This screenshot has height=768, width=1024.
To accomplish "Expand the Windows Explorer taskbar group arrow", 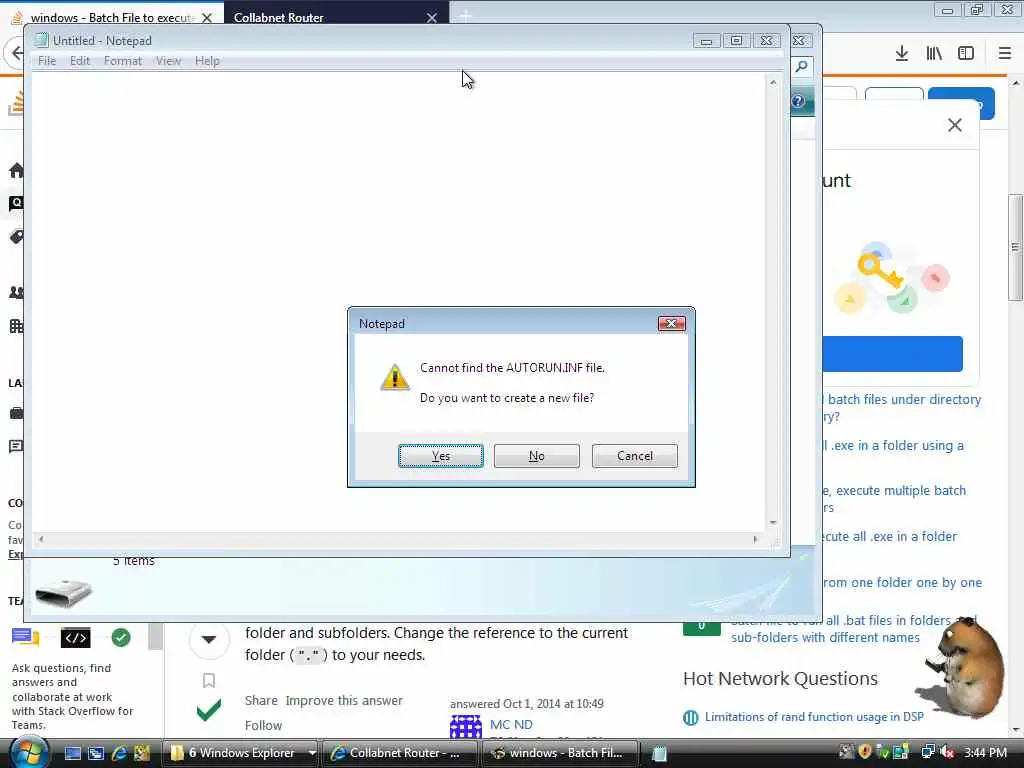I will [x=312, y=753].
